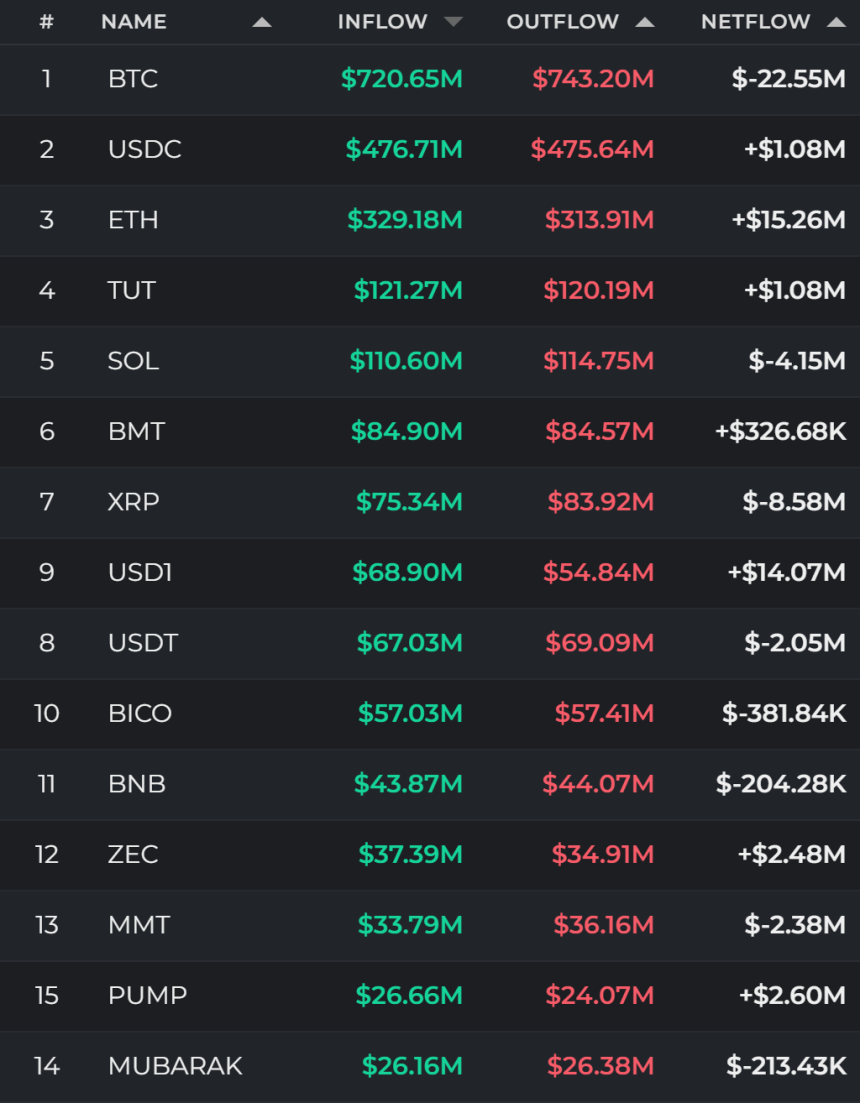
Task: Open the USDC token row
Action: (430, 150)
